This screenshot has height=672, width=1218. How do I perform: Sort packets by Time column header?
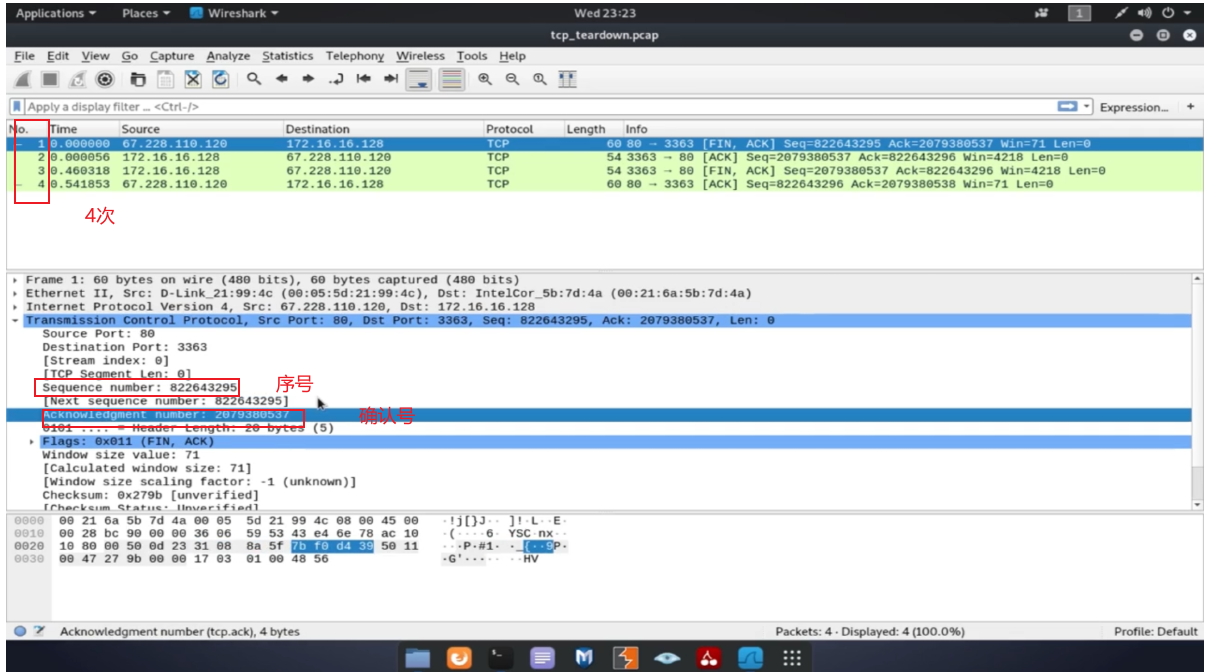pos(82,129)
